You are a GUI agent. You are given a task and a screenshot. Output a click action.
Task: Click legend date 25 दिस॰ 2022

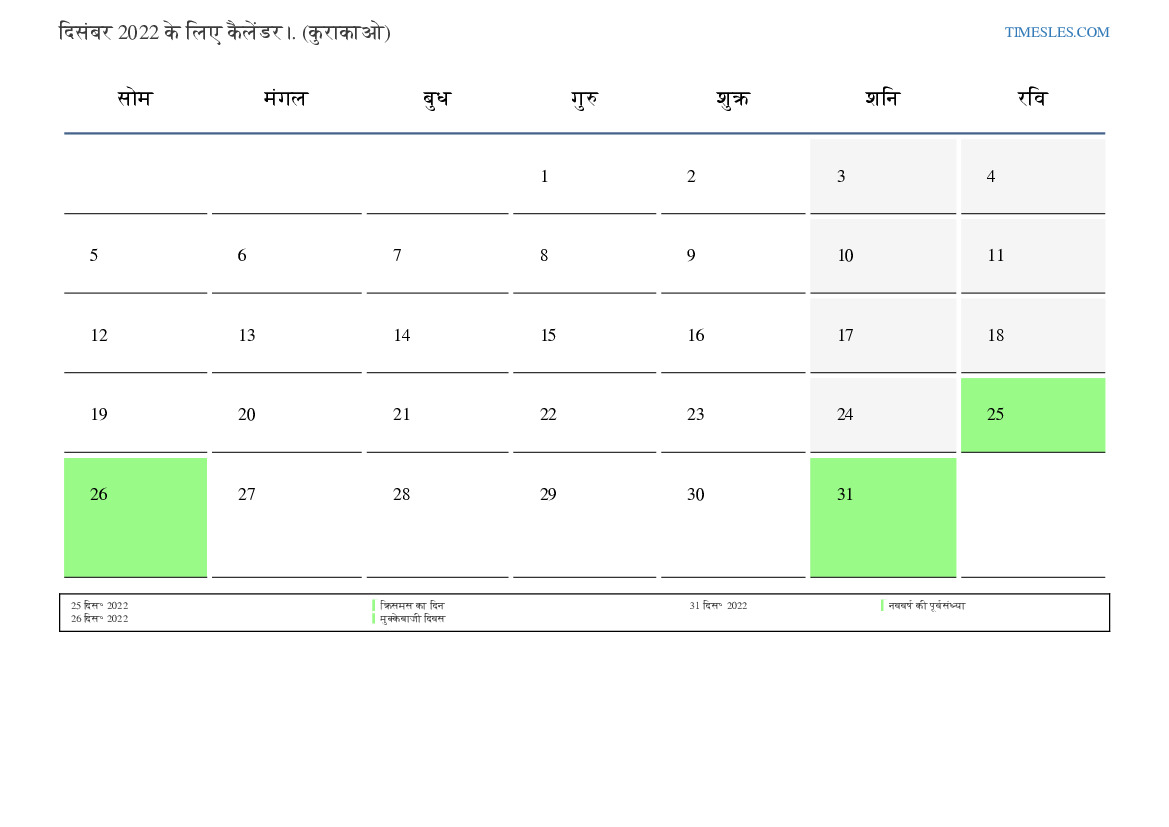coord(99,606)
